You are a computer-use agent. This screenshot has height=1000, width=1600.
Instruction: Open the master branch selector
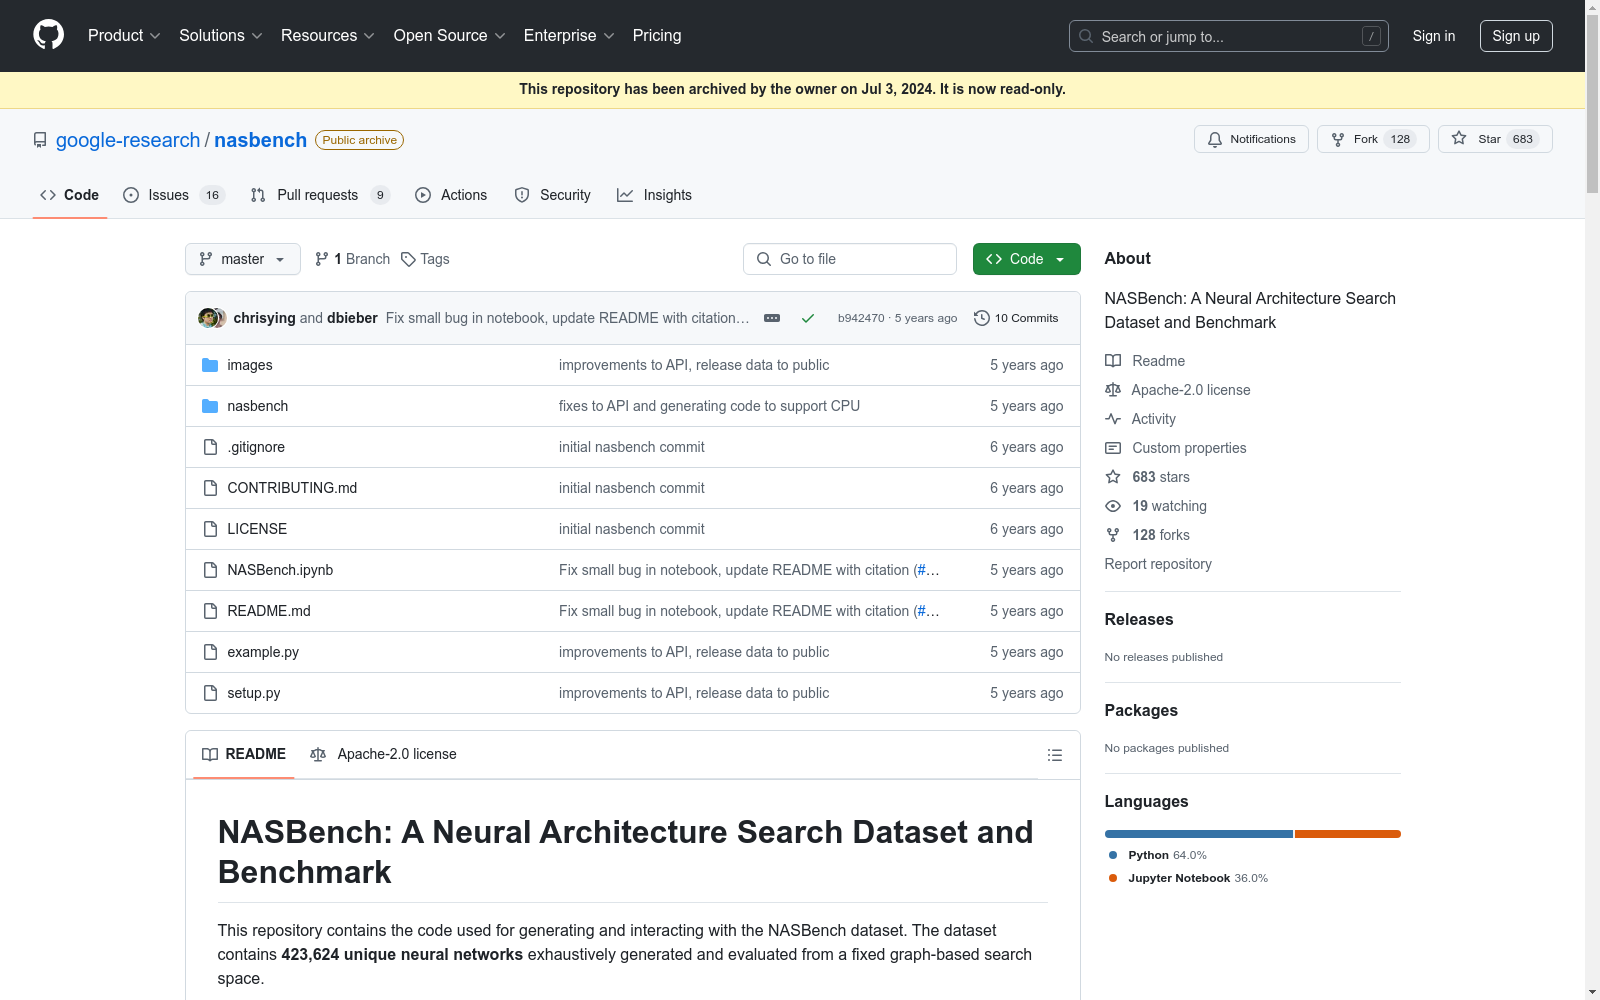(243, 259)
